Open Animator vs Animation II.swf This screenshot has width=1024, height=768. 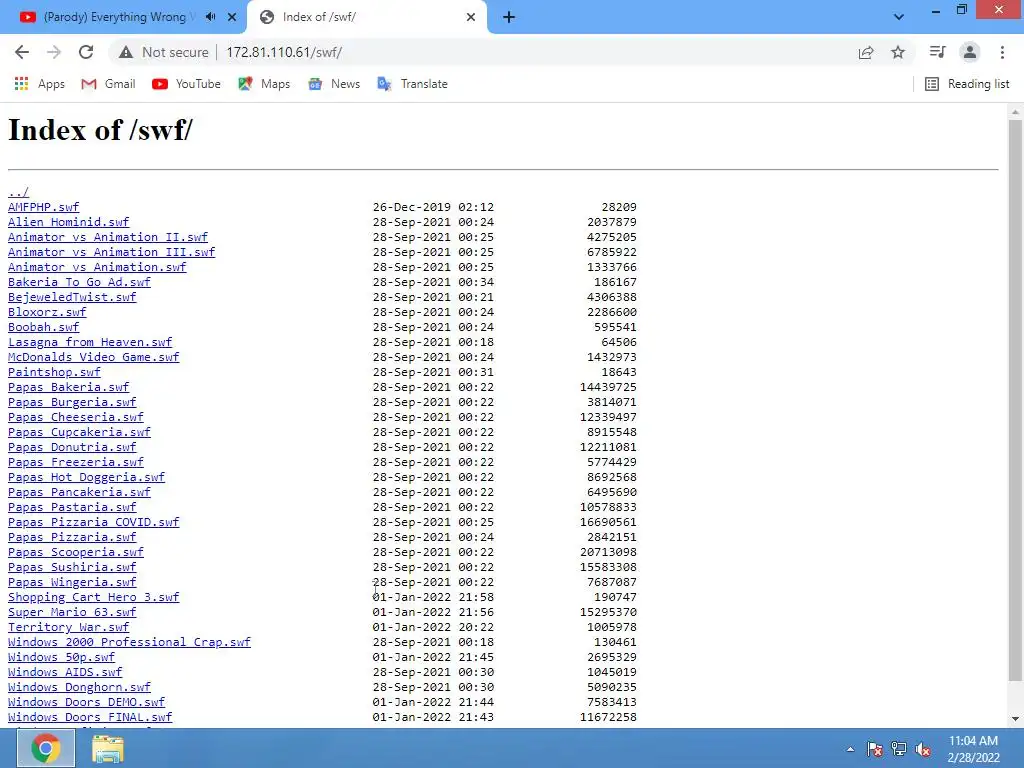pos(108,237)
